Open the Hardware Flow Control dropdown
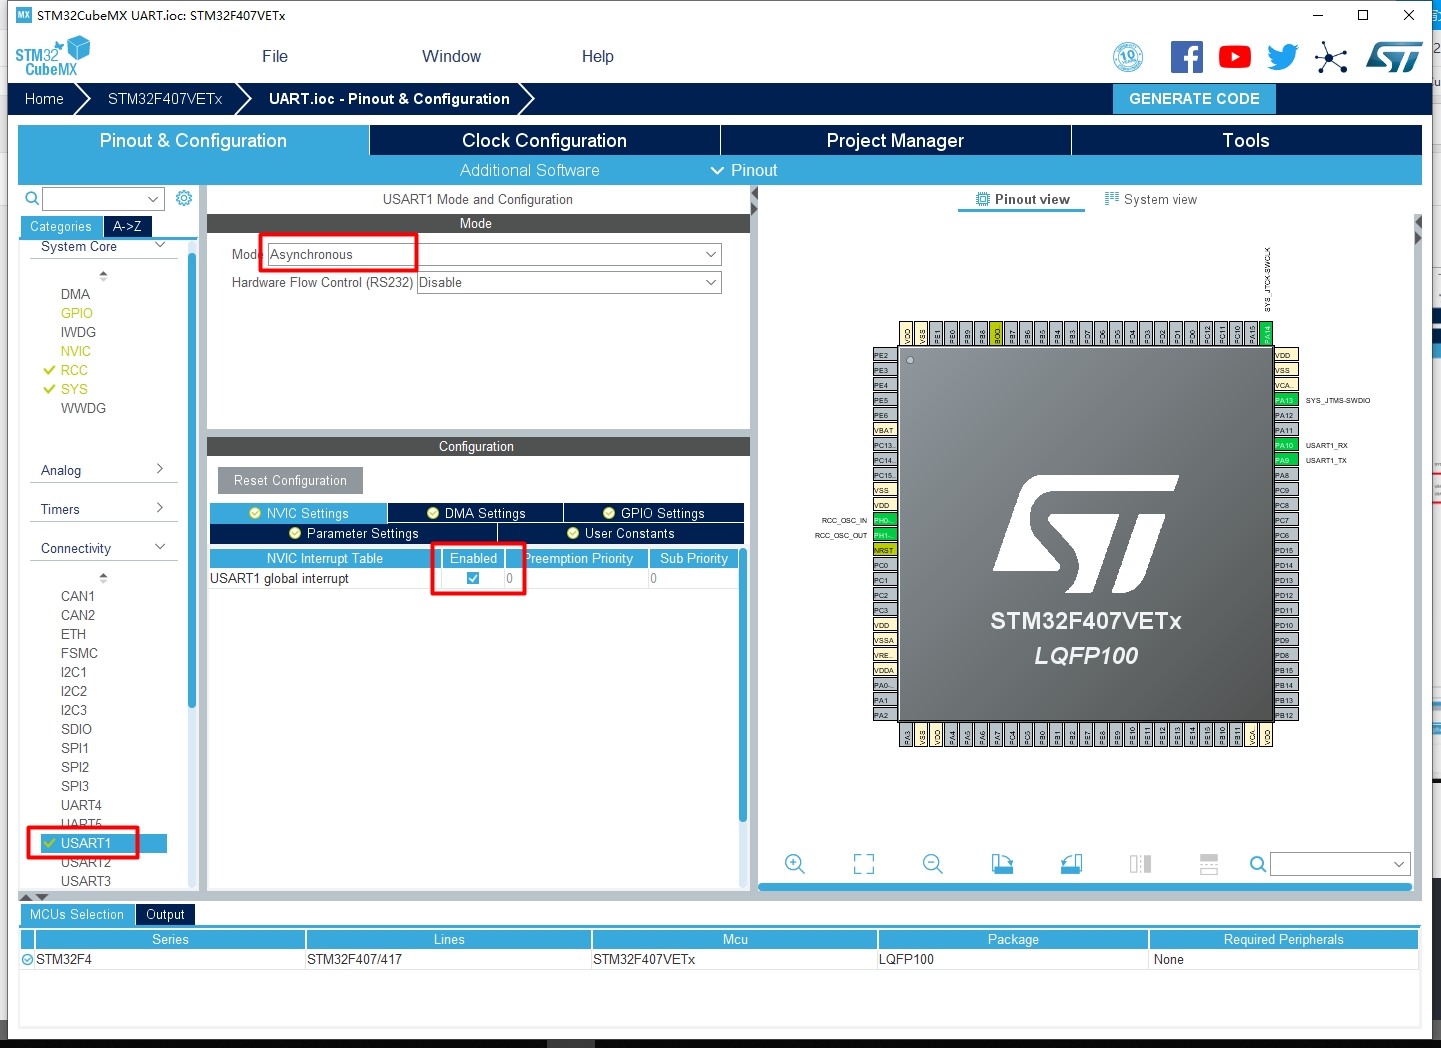This screenshot has height=1048, width=1441. pyautogui.click(x=568, y=282)
